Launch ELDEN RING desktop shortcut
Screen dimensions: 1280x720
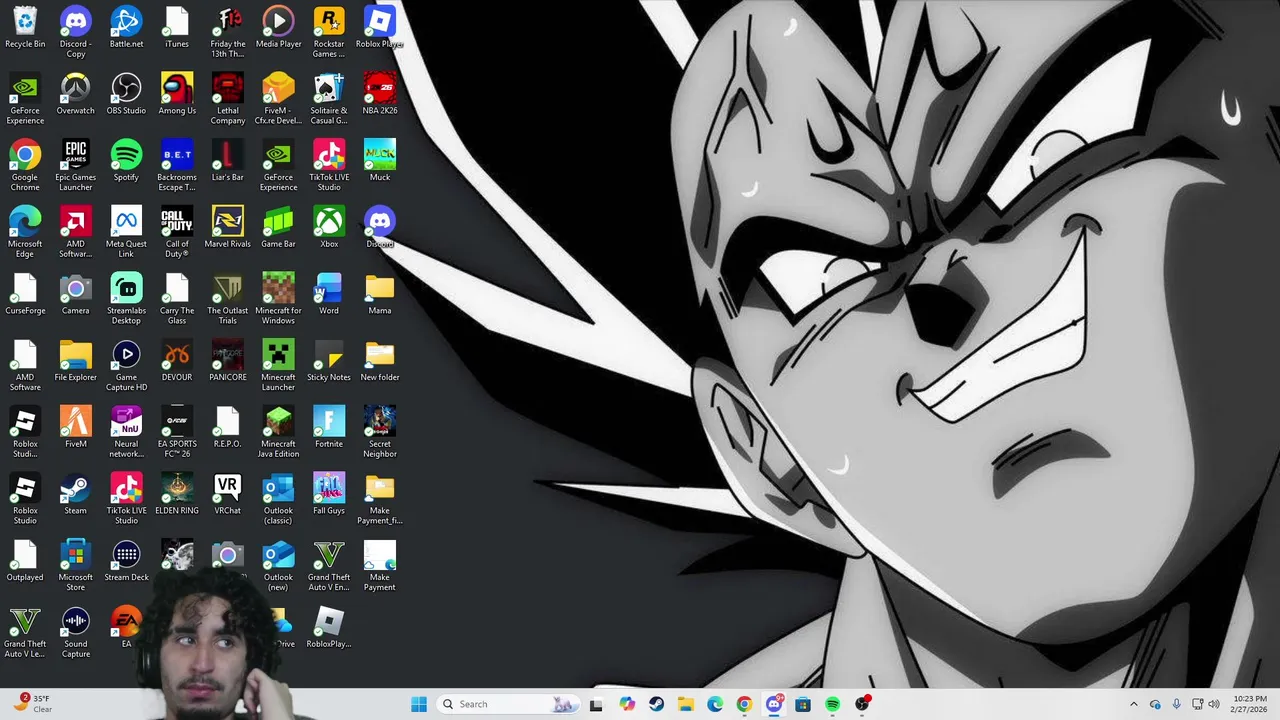[x=177, y=495]
